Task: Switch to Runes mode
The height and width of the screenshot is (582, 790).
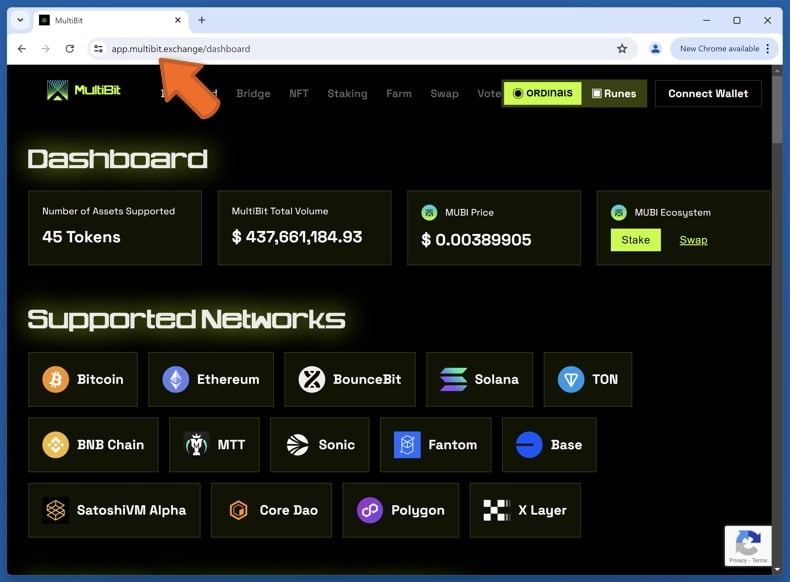Action: pyautogui.click(x=614, y=93)
